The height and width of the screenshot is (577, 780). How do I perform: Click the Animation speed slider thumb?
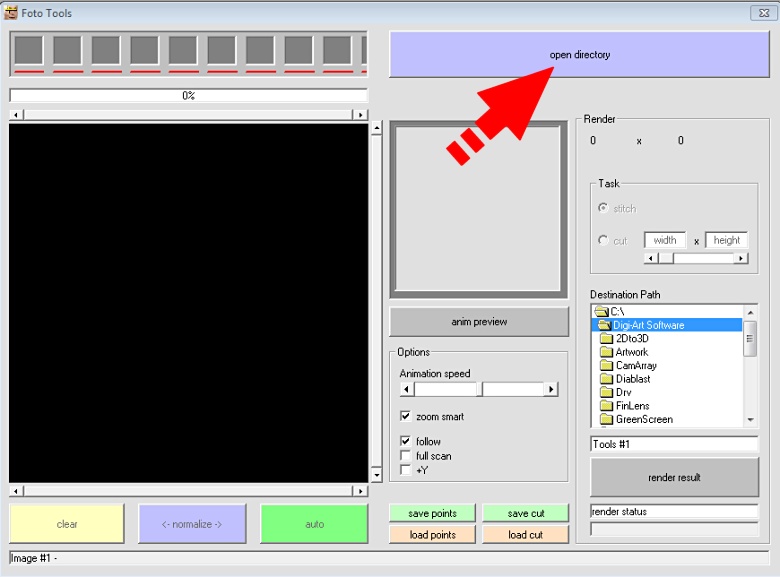[x=480, y=389]
